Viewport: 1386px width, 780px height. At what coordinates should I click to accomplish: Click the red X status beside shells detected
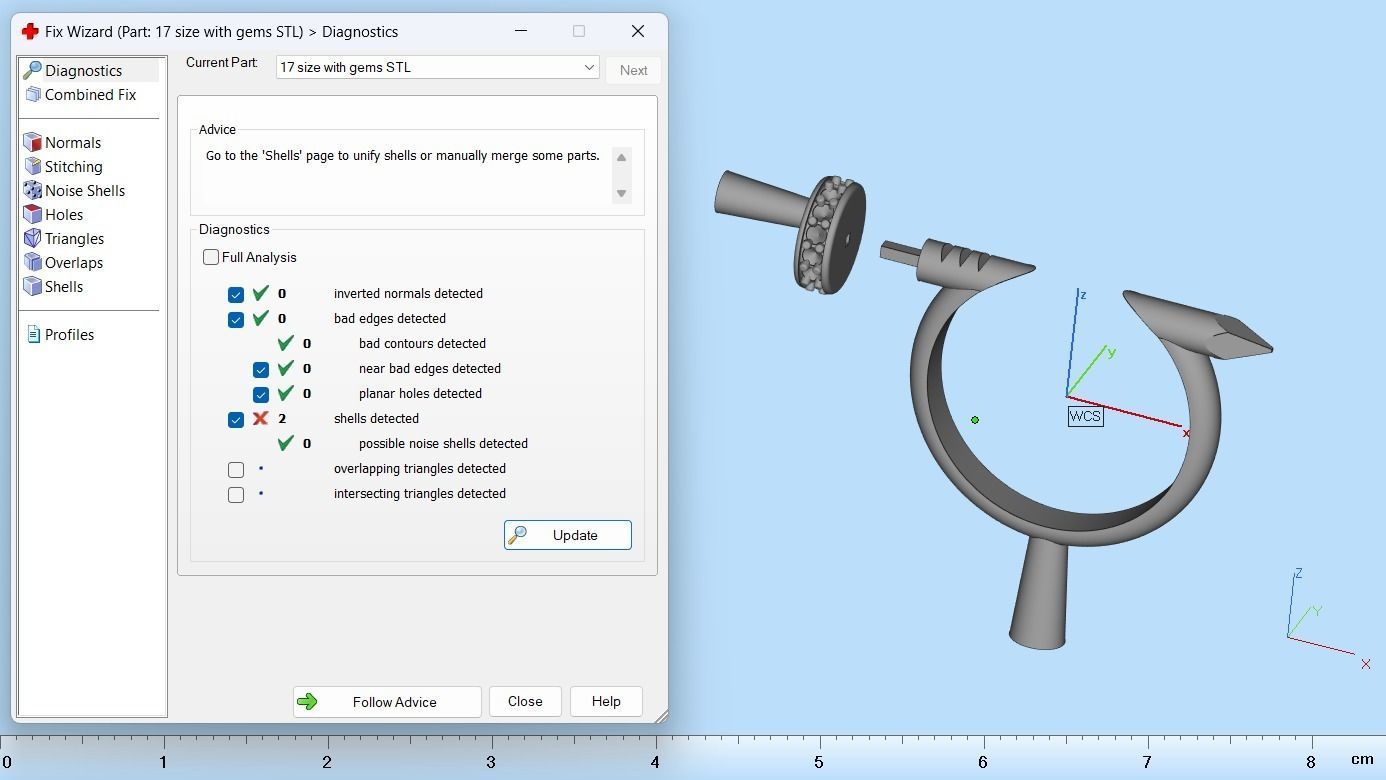click(x=260, y=418)
